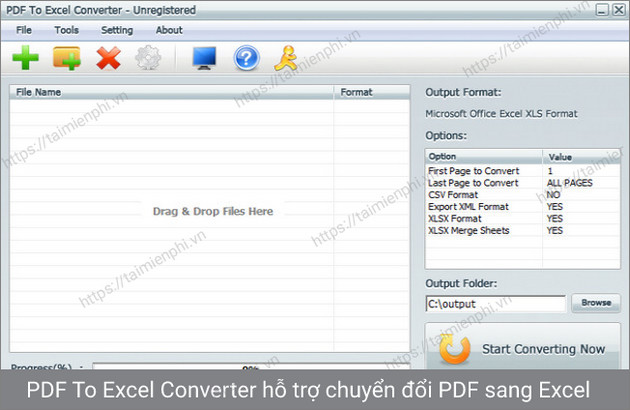630x410 pixels.
Task: Click the Format column header
Action: pos(372,92)
